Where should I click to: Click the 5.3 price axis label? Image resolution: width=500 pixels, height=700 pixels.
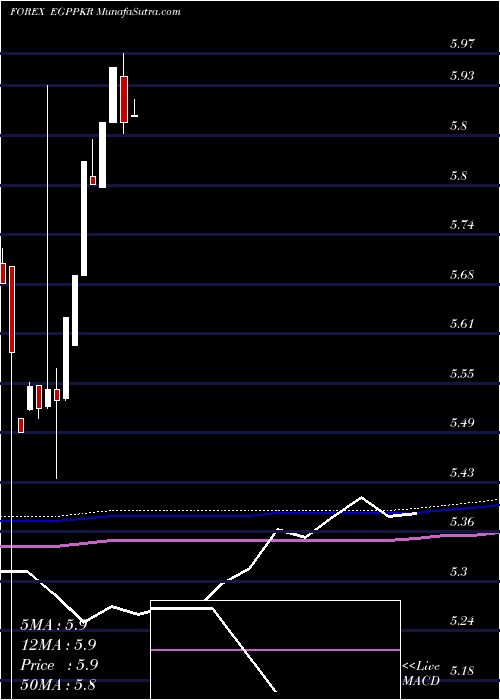click(x=460, y=571)
